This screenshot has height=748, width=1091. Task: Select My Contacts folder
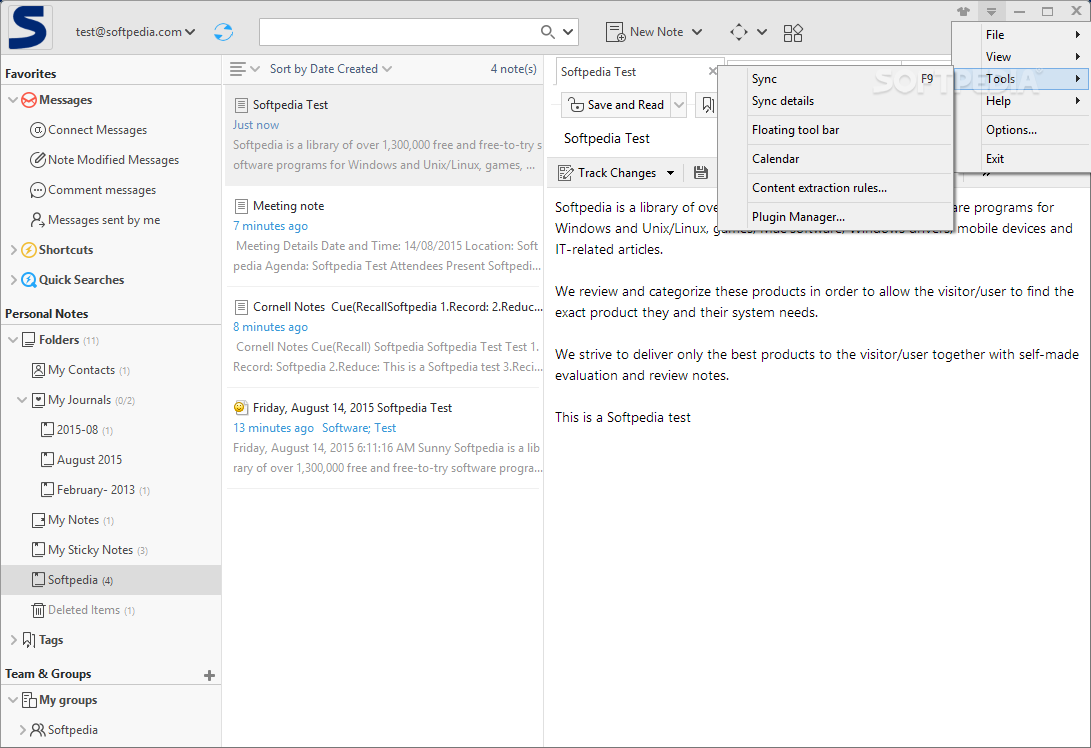pos(81,370)
